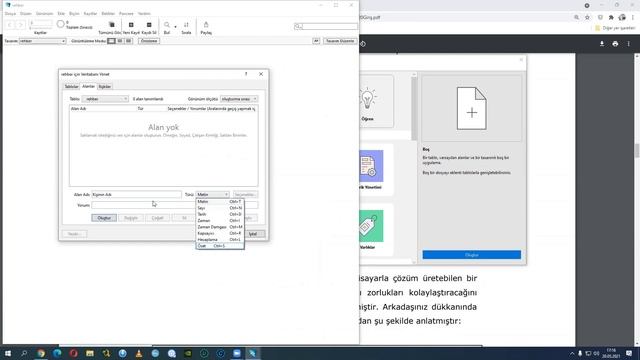Image resolution: width=640 pixels, height=360 pixels.
Task: Open the Düzen menu
Action: (26, 13)
